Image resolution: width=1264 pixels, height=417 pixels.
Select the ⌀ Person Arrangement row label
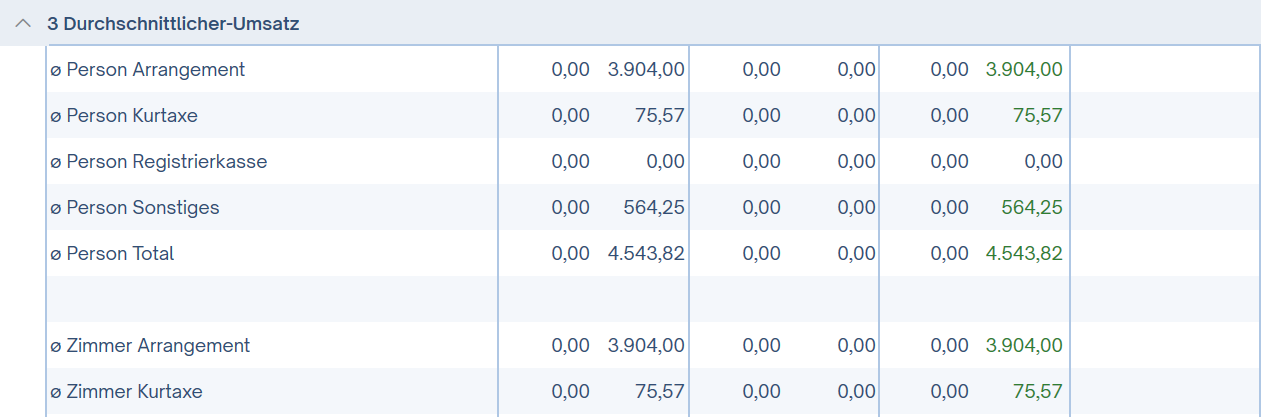click(148, 70)
